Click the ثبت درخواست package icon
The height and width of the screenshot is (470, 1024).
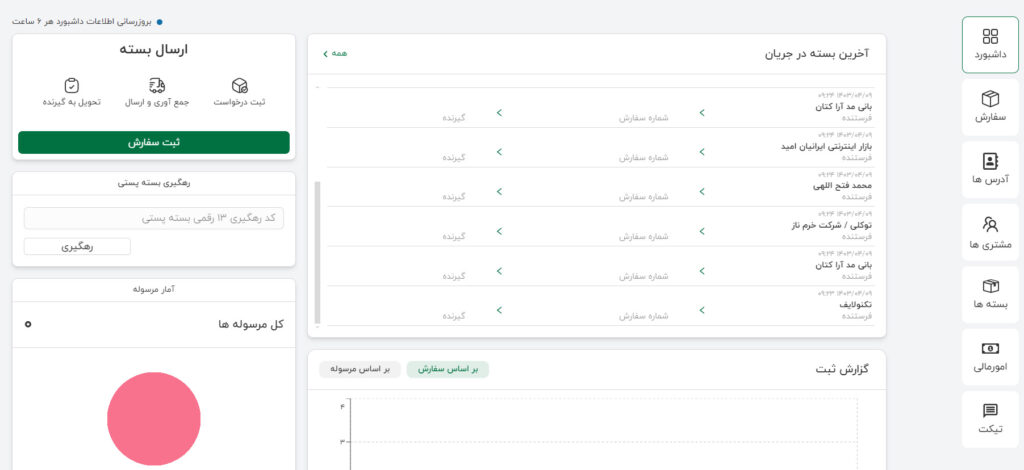coord(240,86)
